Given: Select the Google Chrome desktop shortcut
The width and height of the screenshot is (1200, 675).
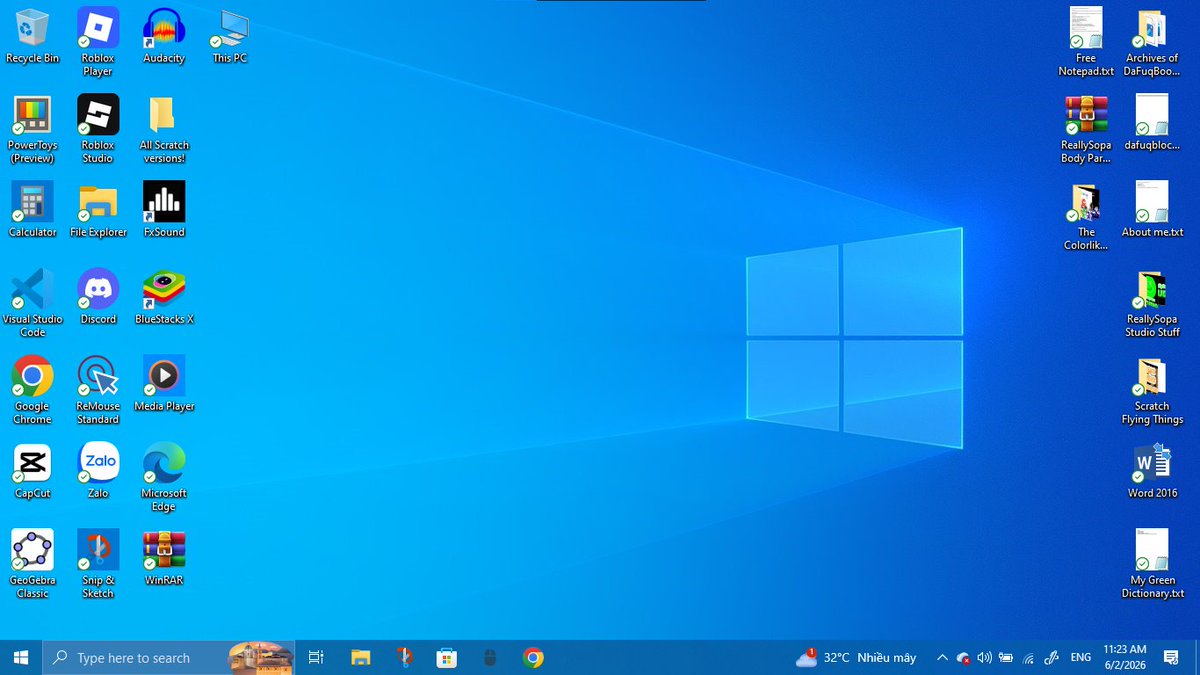Looking at the screenshot, I should pos(32,390).
